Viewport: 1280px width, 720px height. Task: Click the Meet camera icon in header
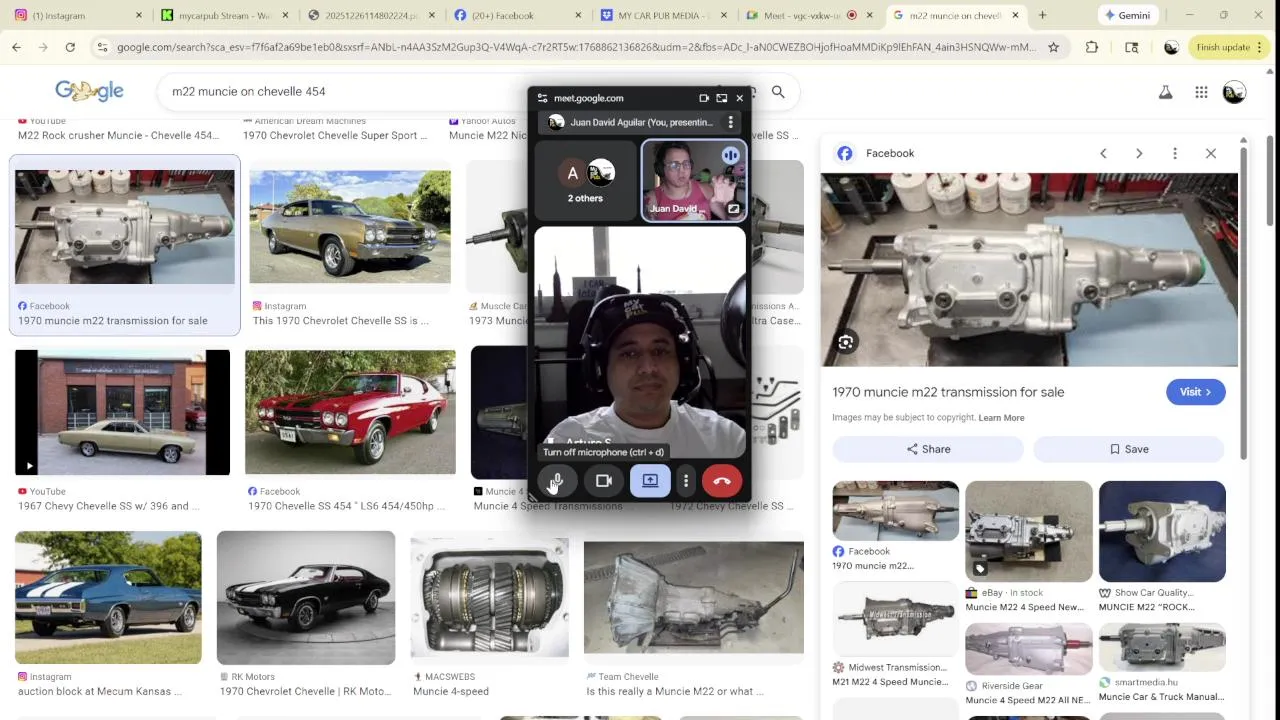coord(704,98)
